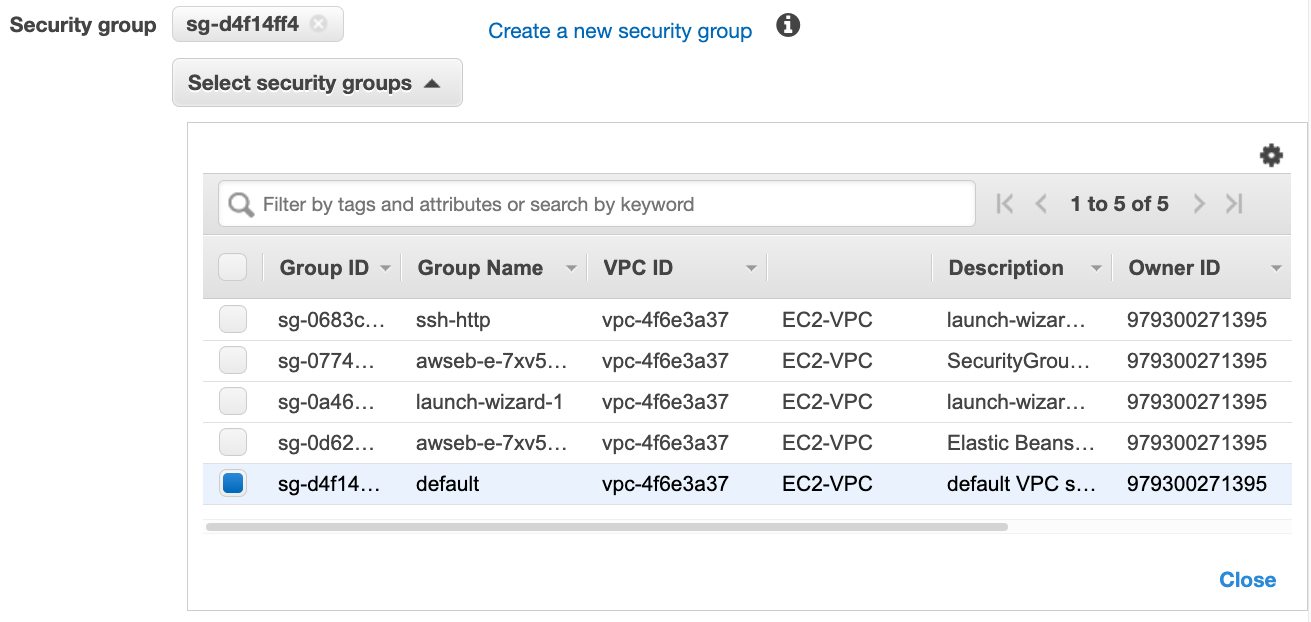Click the select-all checkbox in the header

tap(232, 267)
